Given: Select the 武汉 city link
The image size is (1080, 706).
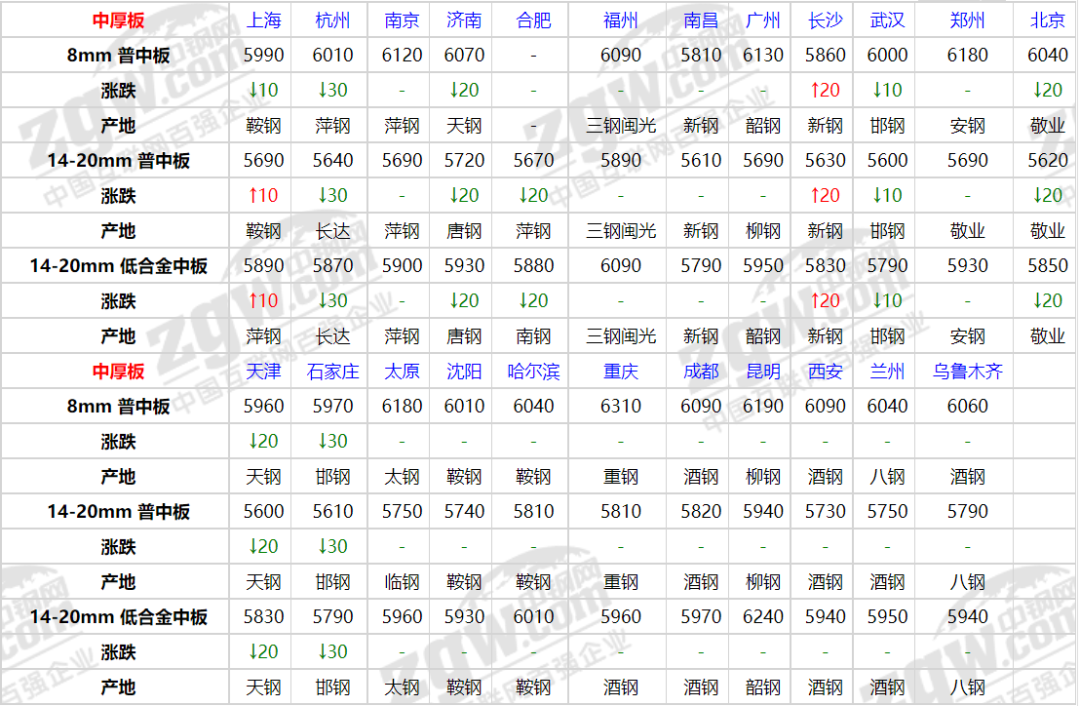Looking at the screenshot, I should pyautogui.click(x=887, y=20).
